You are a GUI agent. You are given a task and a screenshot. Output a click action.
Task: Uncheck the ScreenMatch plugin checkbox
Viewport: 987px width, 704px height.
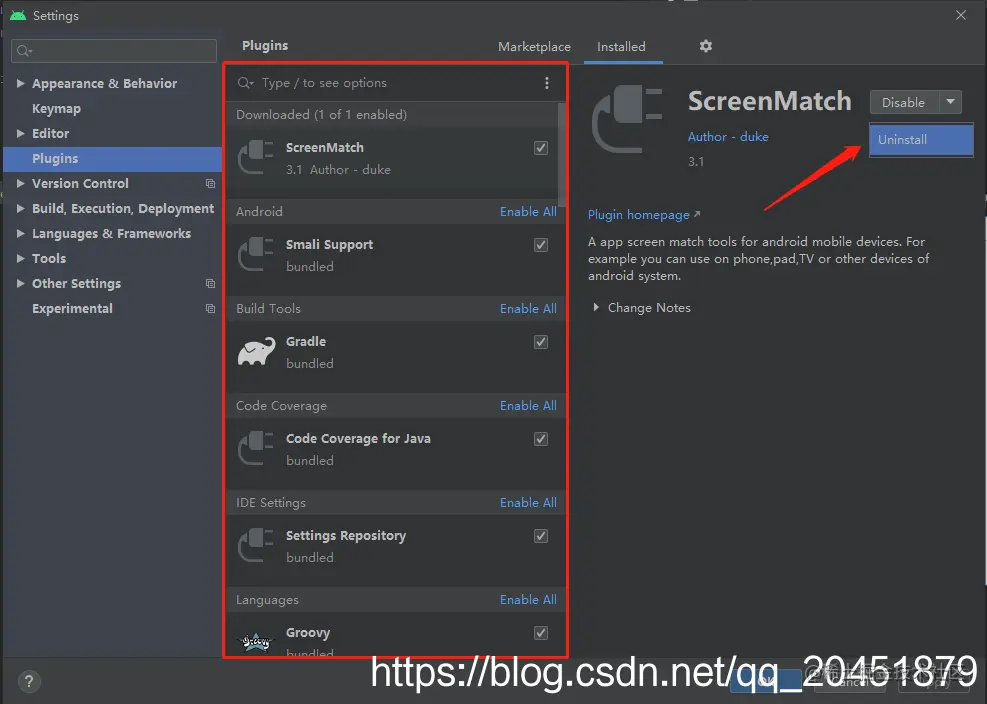(541, 148)
